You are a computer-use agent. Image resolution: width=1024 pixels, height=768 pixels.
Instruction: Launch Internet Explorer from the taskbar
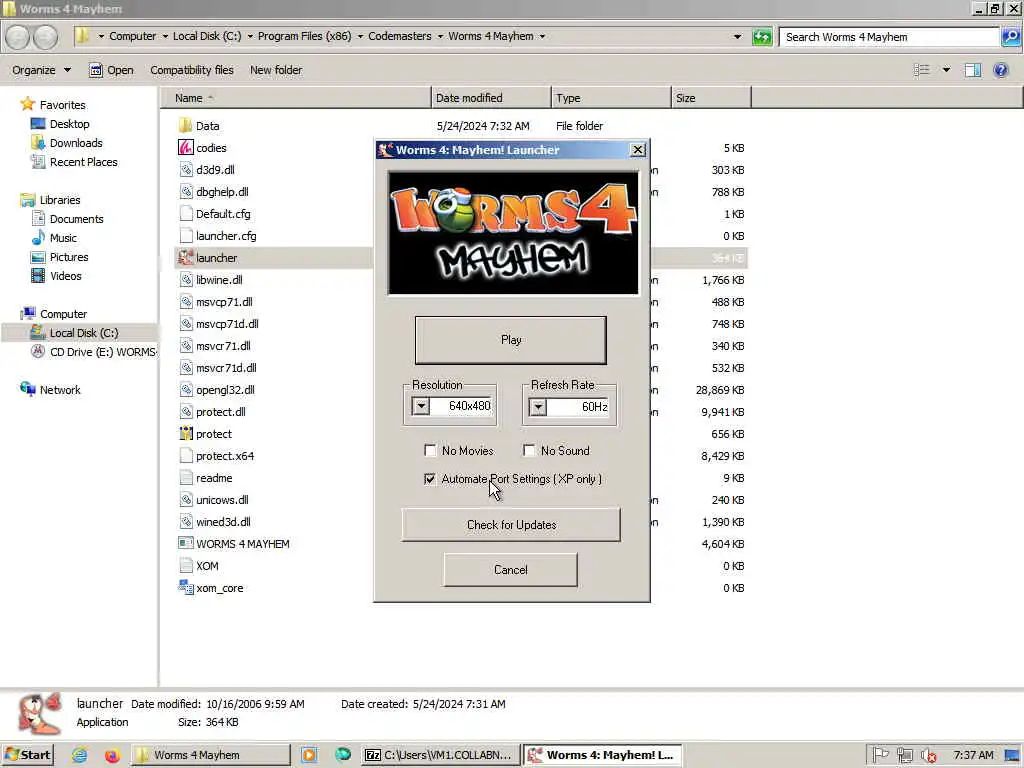[x=80, y=755]
